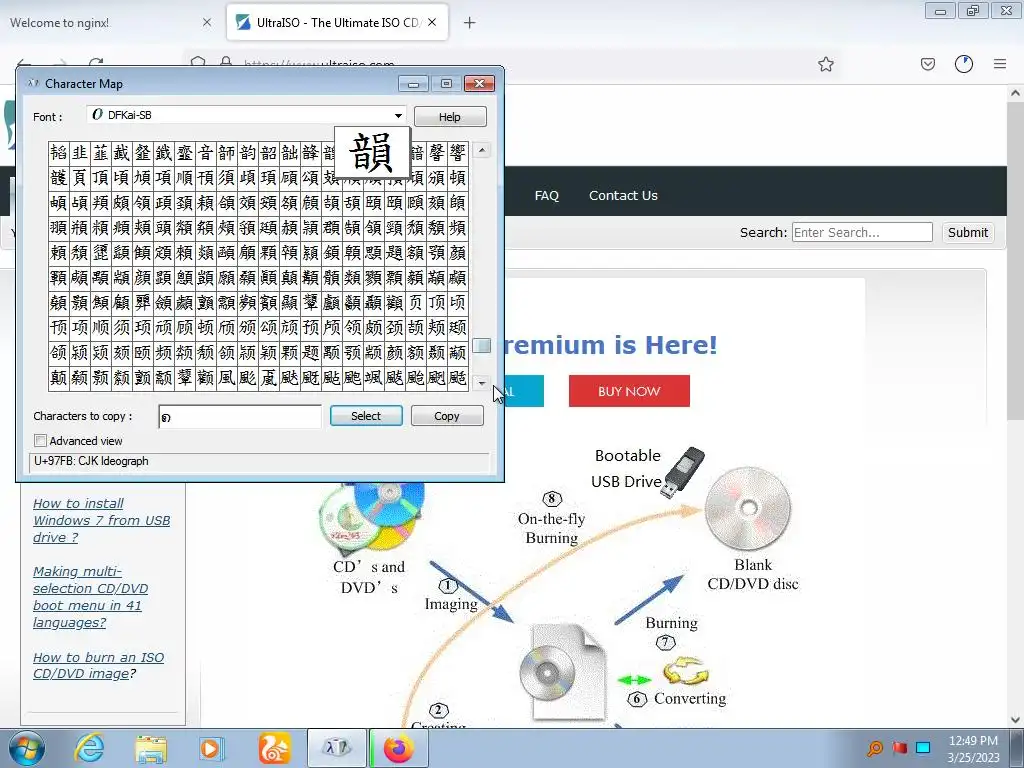Click the browser page scroll up arrow
This screenshot has height=768, width=1024.
click(x=1015, y=93)
